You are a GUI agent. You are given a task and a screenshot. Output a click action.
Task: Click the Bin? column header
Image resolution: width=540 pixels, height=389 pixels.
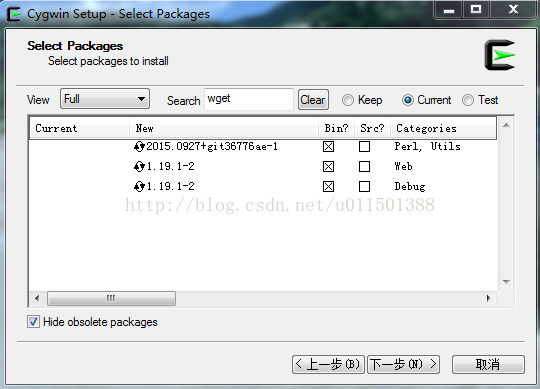click(x=336, y=128)
